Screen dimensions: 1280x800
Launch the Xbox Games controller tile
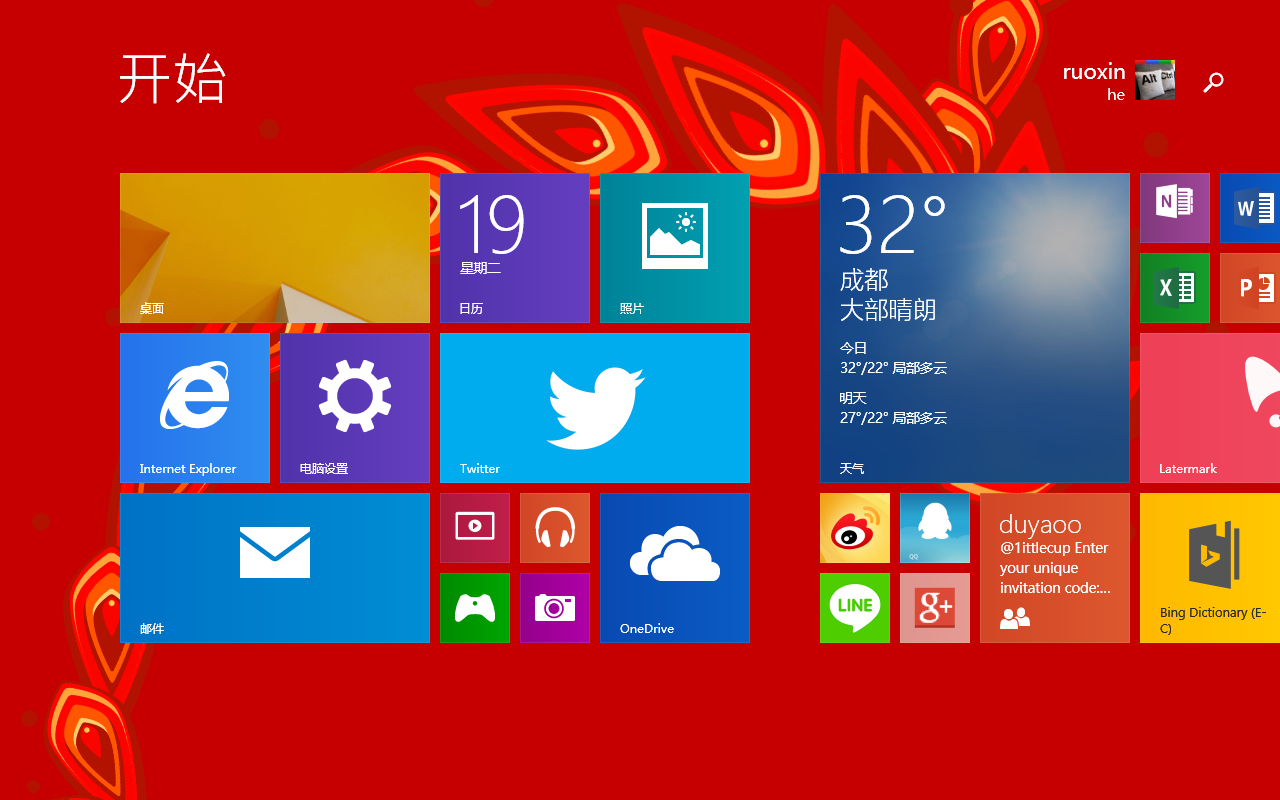475,608
